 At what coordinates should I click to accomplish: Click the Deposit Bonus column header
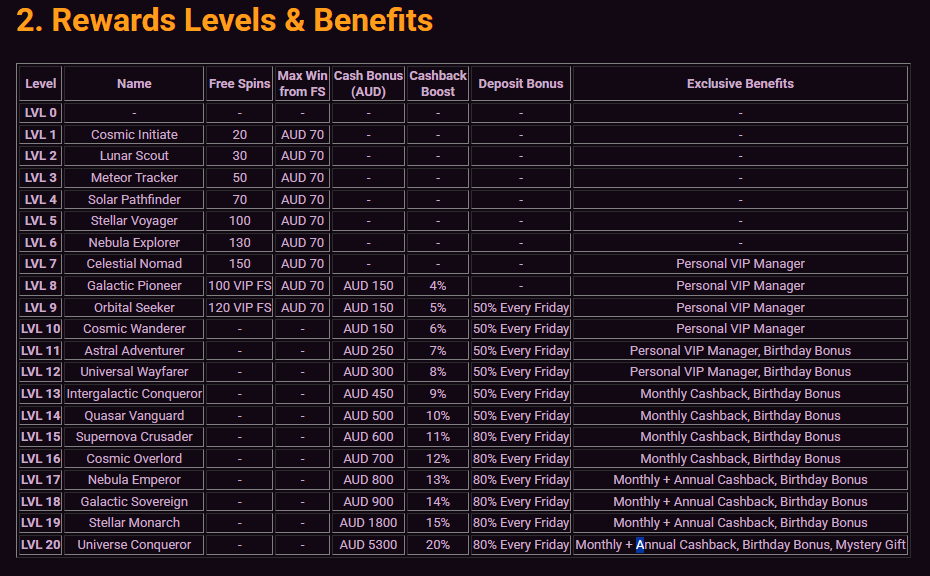pos(520,84)
